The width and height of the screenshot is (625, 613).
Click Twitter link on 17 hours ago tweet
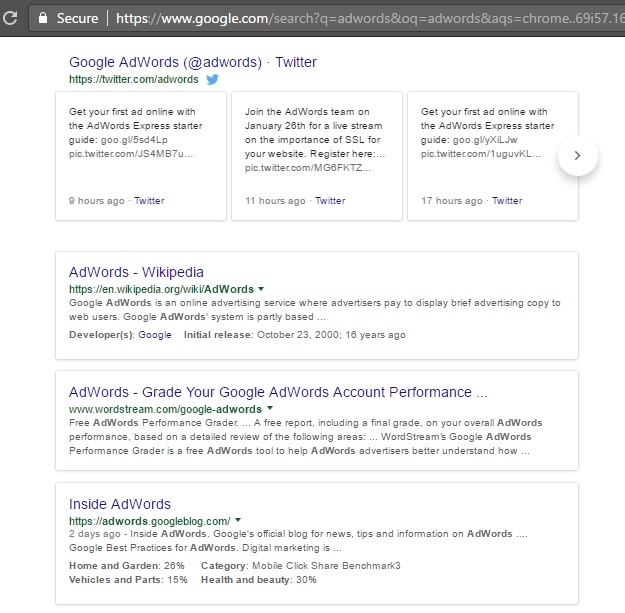coord(507,200)
